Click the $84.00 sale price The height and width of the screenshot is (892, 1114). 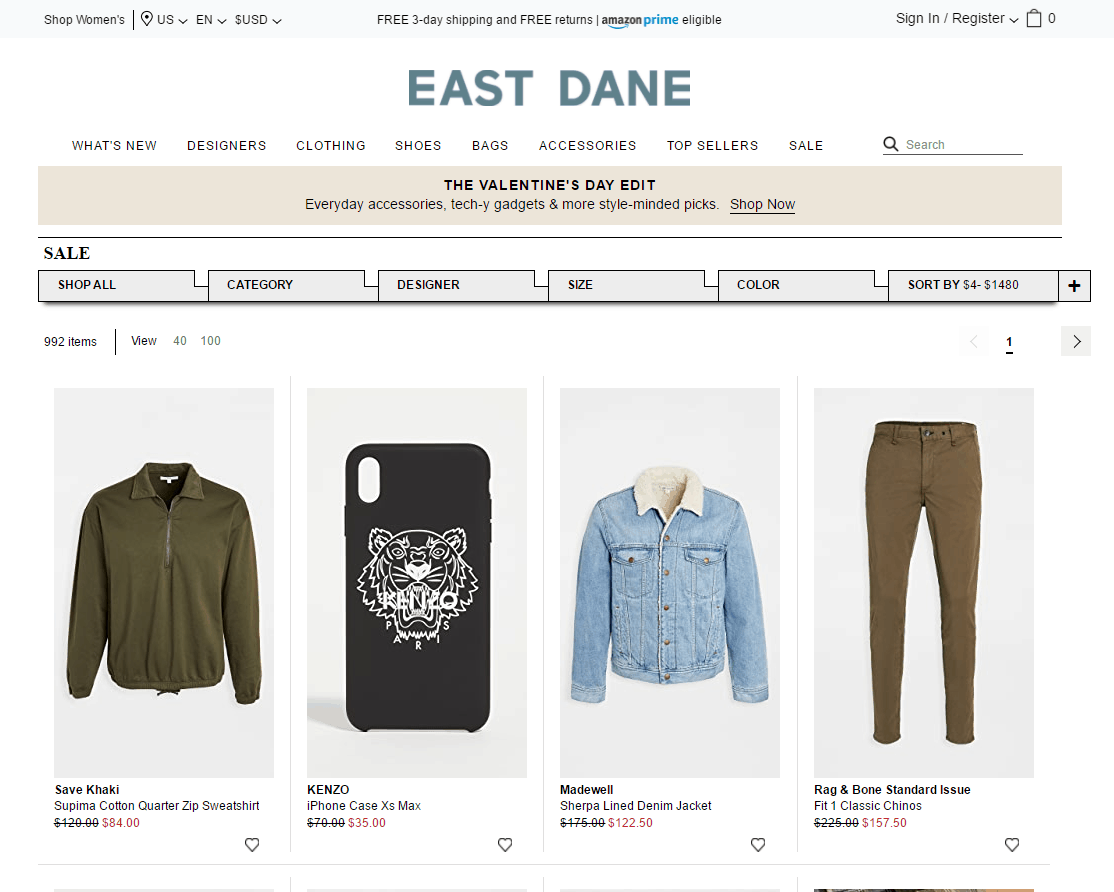click(121, 823)
